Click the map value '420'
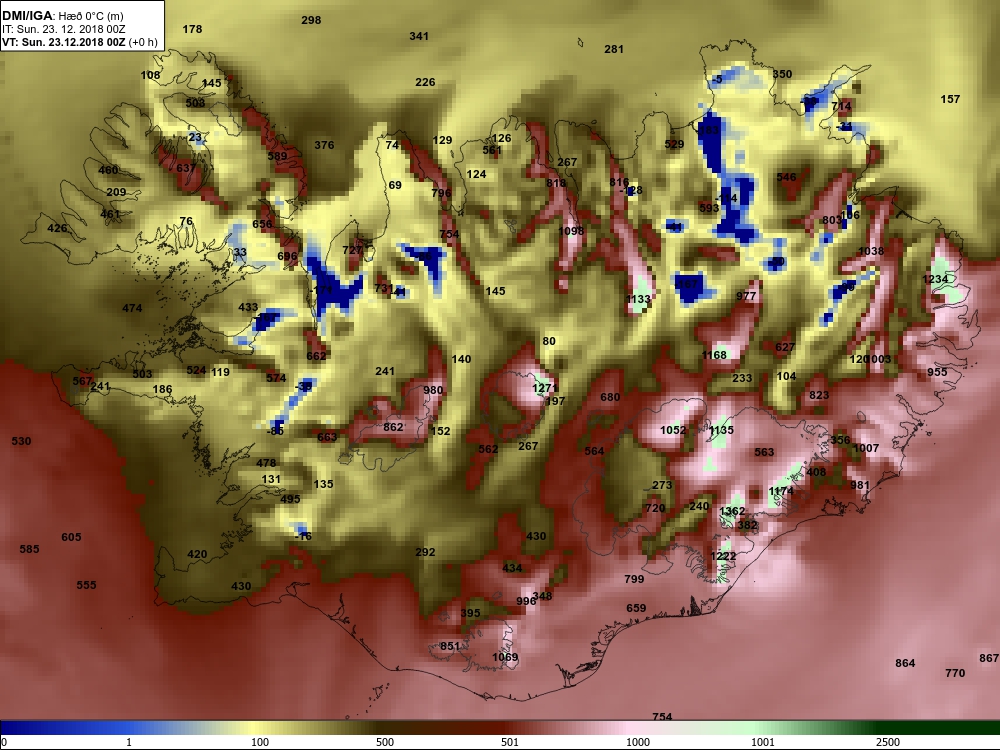Image resolution: width=1000 pixels, height=750 pixels. point(197,554)
